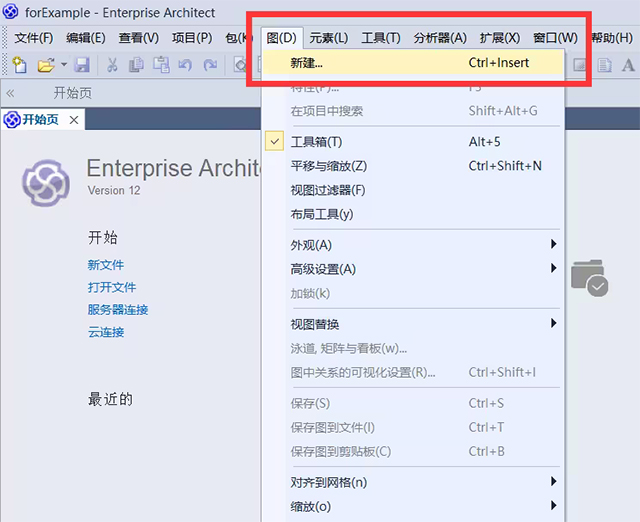Open the 查看(V) menu
Image resolution: width=640 pixels, height=522 pixels.
(x=139, y=38)
